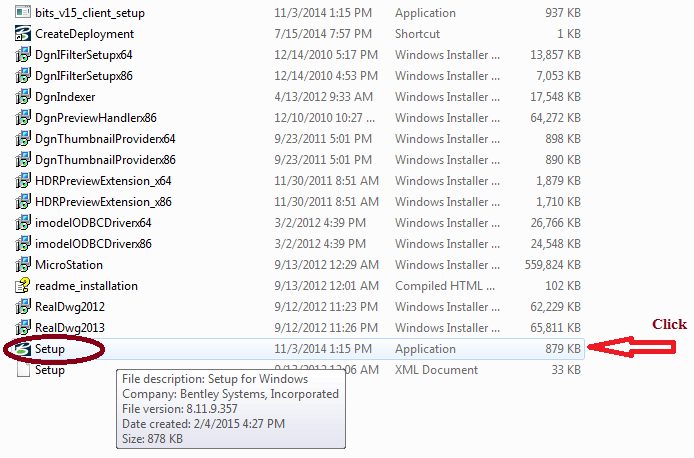The width and height of the screenshot is (694, 458).
Task: Click the Setup XML document icon
Action: (23, 370)
